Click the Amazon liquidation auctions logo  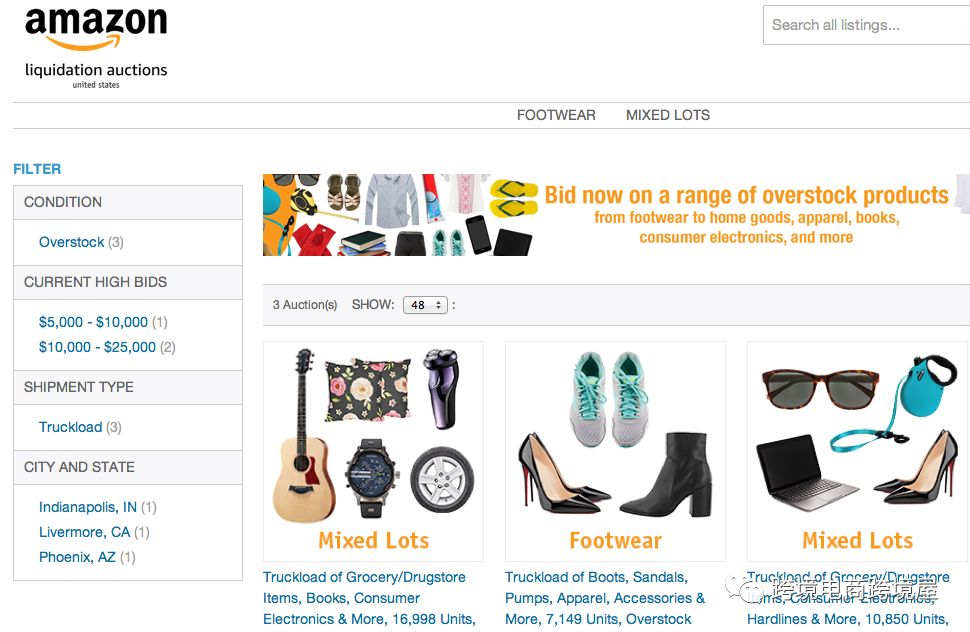pos(96,48)
